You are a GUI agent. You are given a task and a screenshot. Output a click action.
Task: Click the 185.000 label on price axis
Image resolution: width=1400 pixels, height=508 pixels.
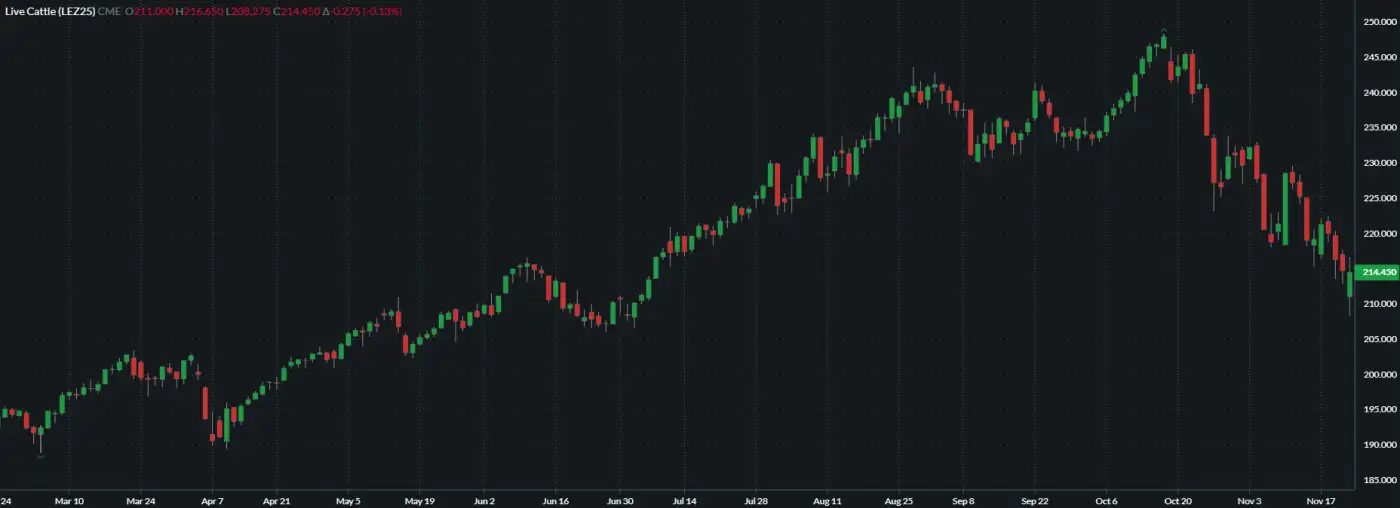coord(1379,480)
